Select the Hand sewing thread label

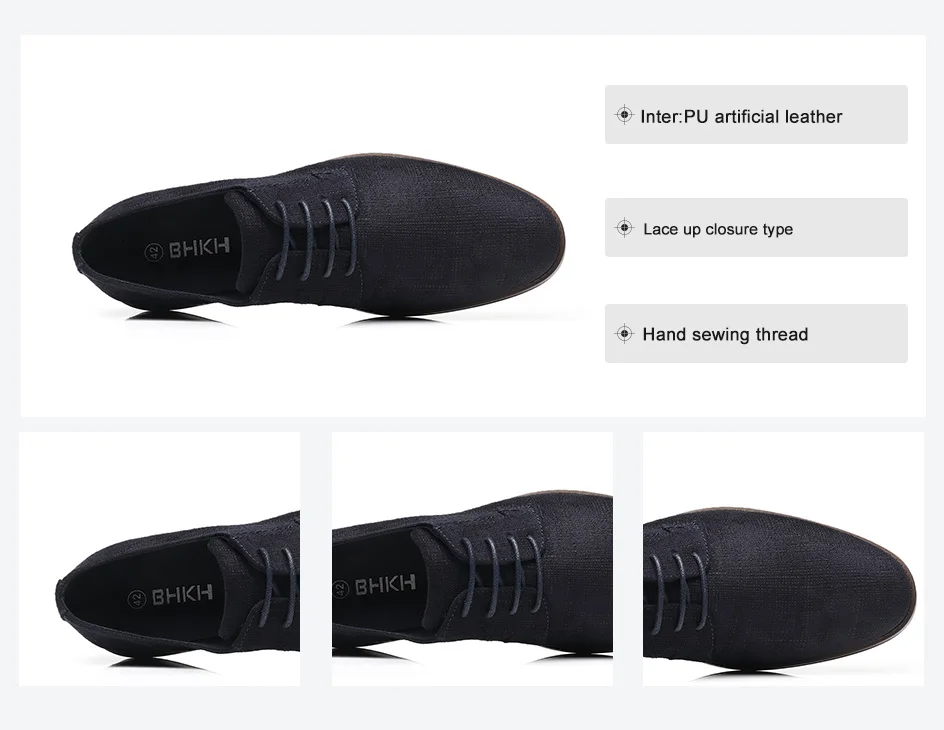tap(725, 334)
